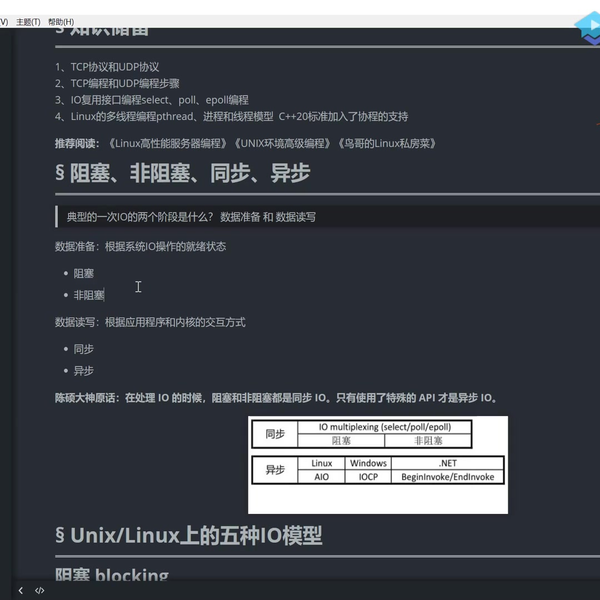Click BeginInvoke/EndInvoke cell in image
The height and width of the screenshot is (600, 600).
(x=447, y=477)
